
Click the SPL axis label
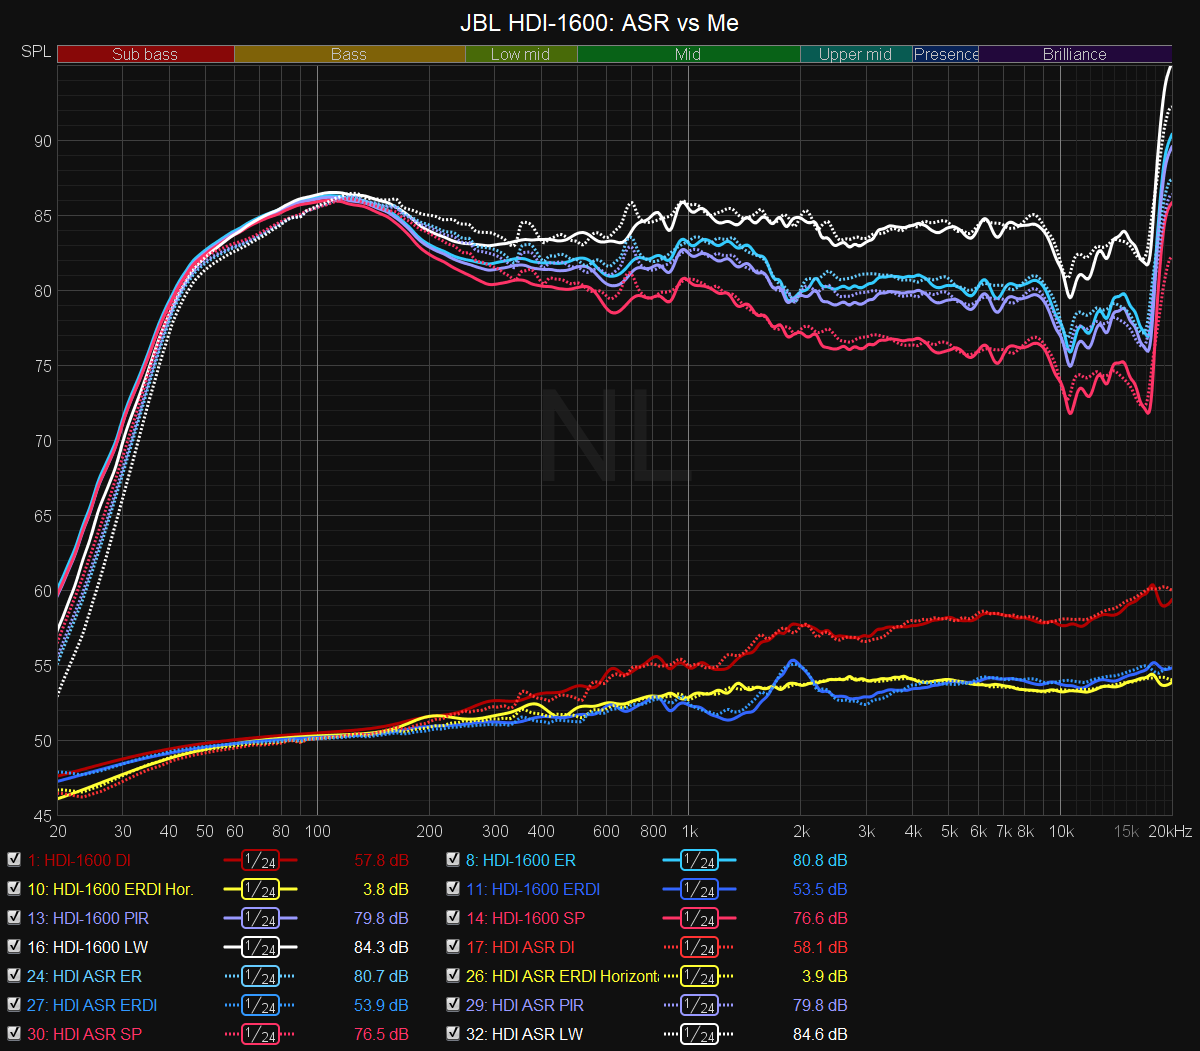click(x=36, y=51)
